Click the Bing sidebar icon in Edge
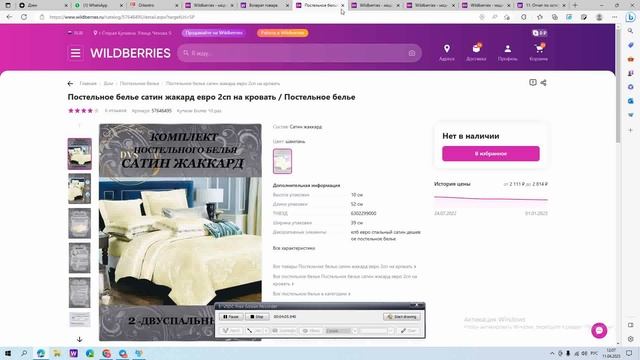 click(631, 17)
